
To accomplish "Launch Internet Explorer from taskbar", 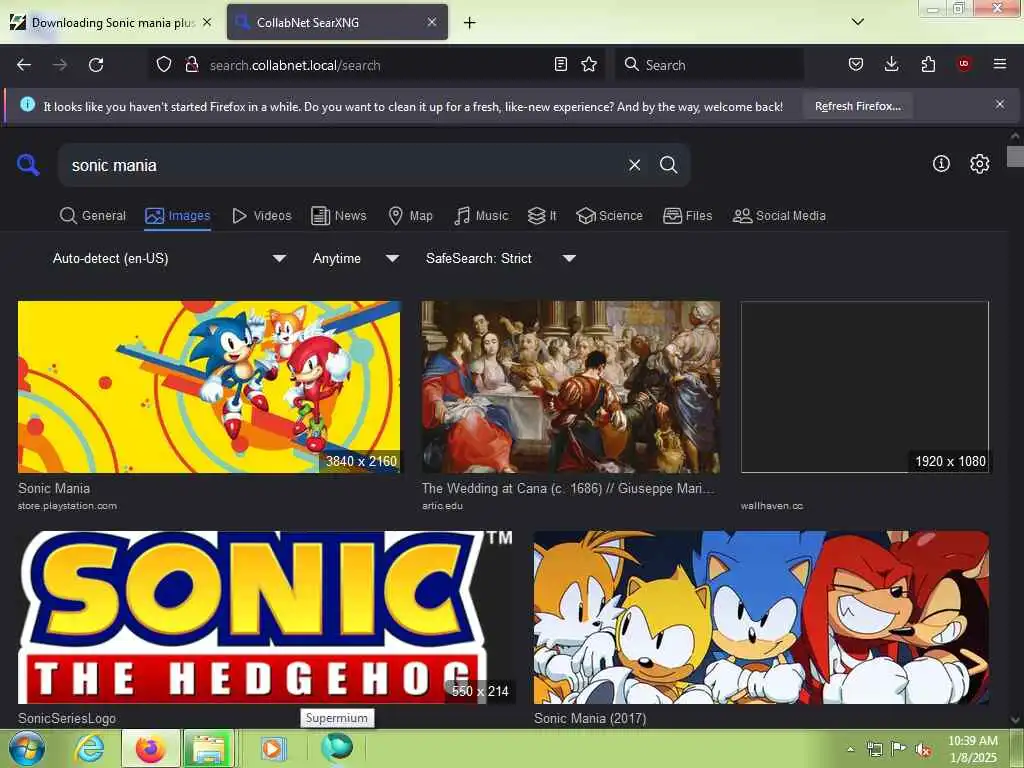I will pyautogui.click(x=89, y=748).
